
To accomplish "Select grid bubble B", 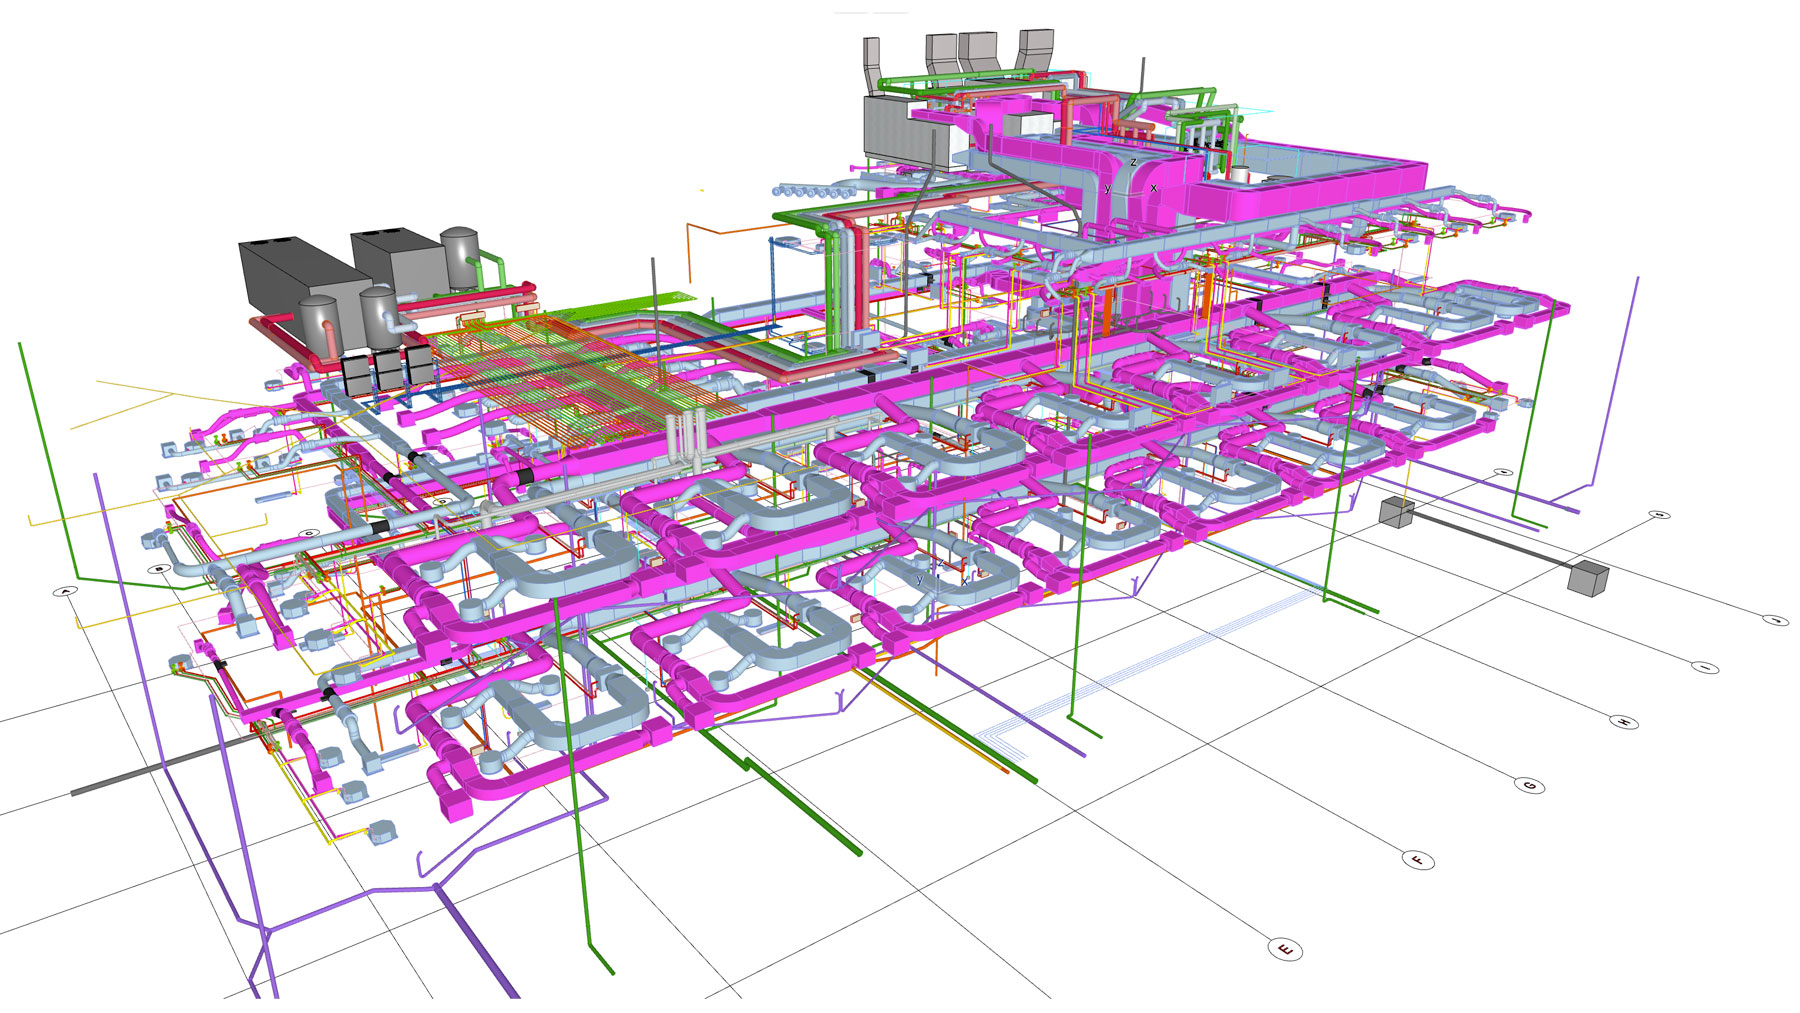I will pos(159,569).
